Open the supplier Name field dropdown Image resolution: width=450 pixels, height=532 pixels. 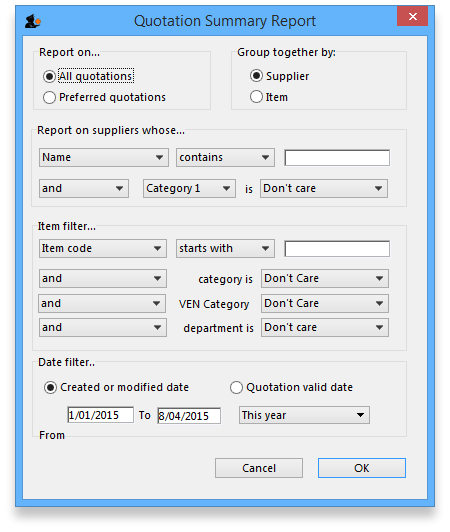pos(104,157)
